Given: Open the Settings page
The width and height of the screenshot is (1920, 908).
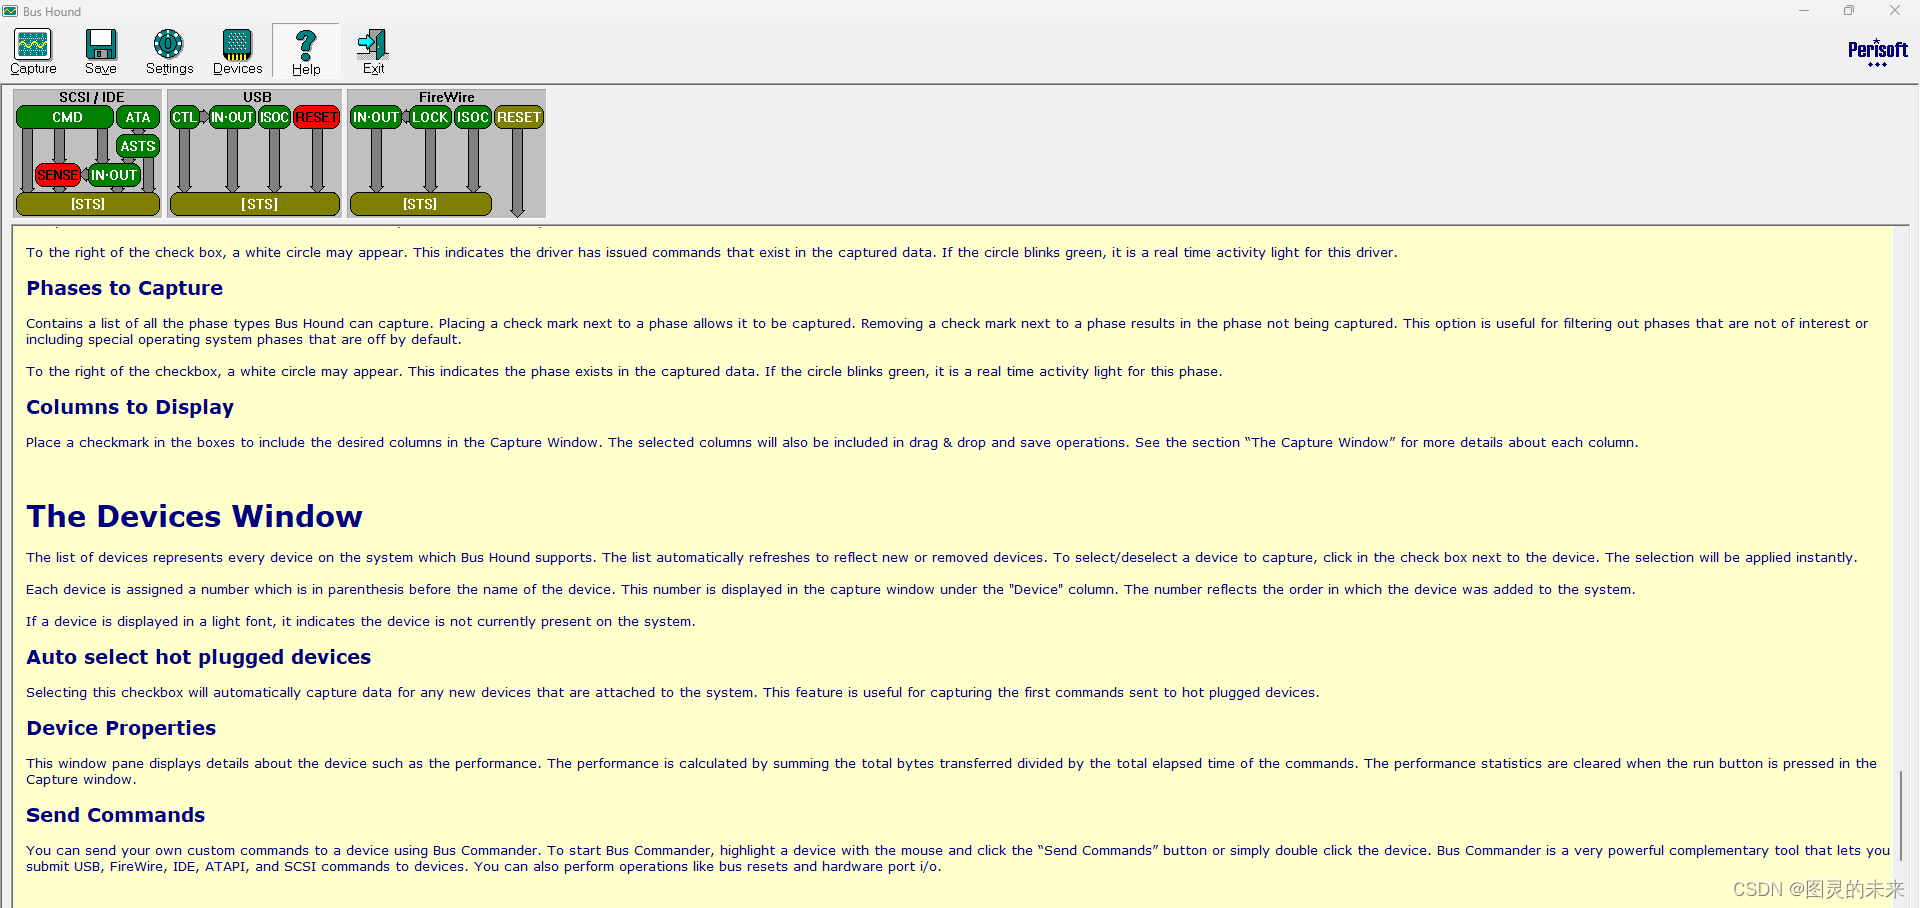Looking at the screenshot, I should (x=169, y=52).
